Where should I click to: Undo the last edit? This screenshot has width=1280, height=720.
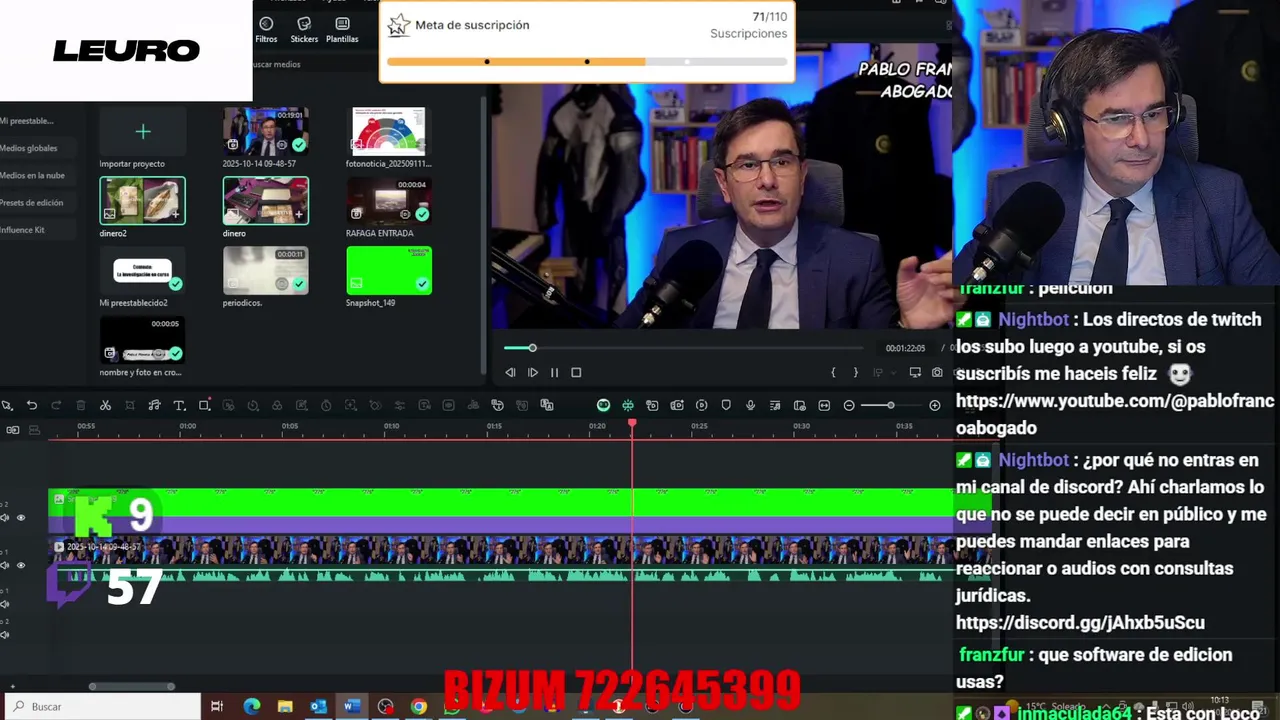pos(32,405)
